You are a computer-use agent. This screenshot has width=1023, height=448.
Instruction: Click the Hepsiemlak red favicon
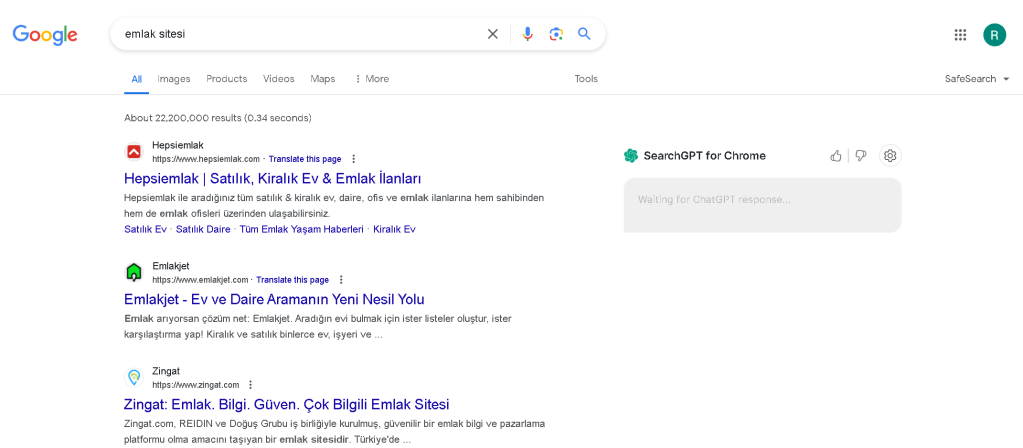point(134,152)
